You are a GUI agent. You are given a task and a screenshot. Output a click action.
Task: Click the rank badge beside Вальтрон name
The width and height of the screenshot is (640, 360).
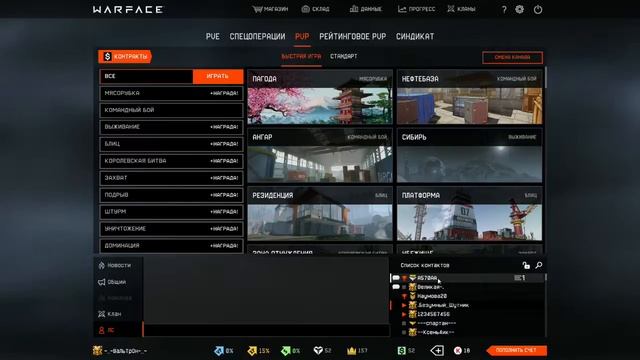(98, 351)
